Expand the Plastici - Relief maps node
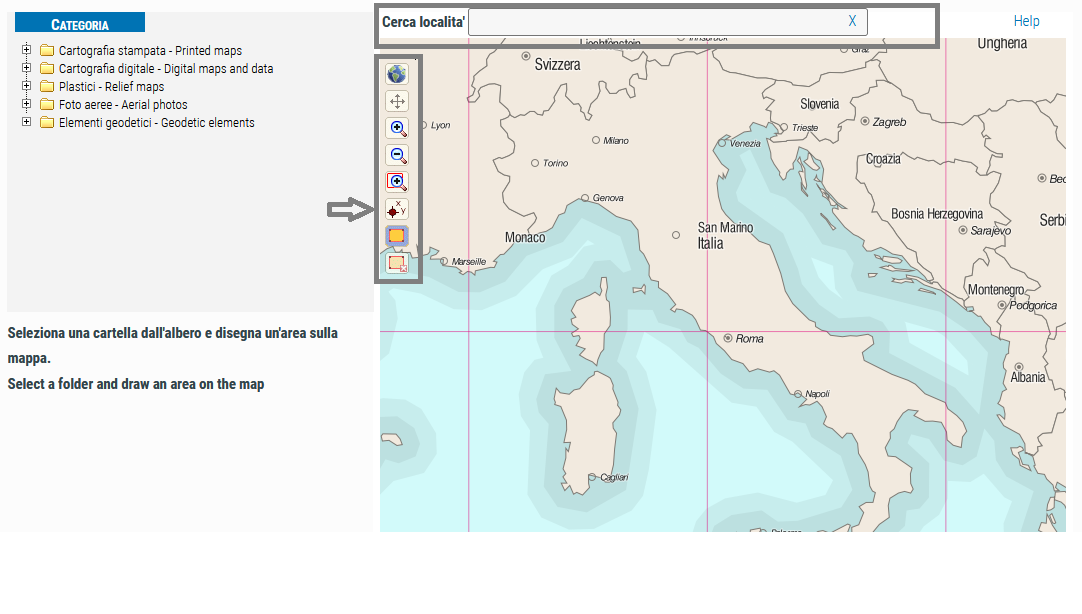 pos(27,86)
